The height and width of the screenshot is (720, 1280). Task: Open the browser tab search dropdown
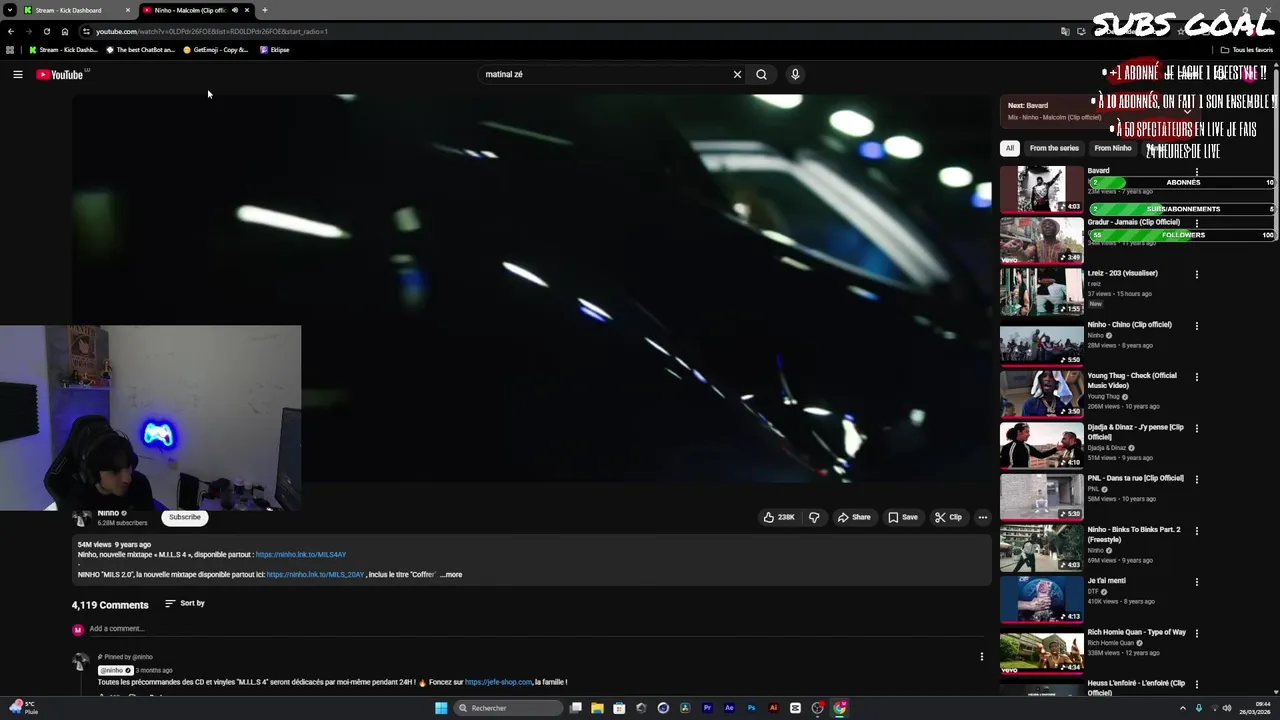coord(10,10)
